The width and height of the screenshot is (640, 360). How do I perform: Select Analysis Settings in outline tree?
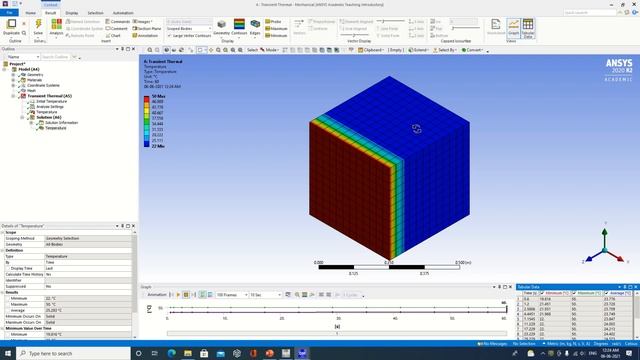tap(50, 107)
